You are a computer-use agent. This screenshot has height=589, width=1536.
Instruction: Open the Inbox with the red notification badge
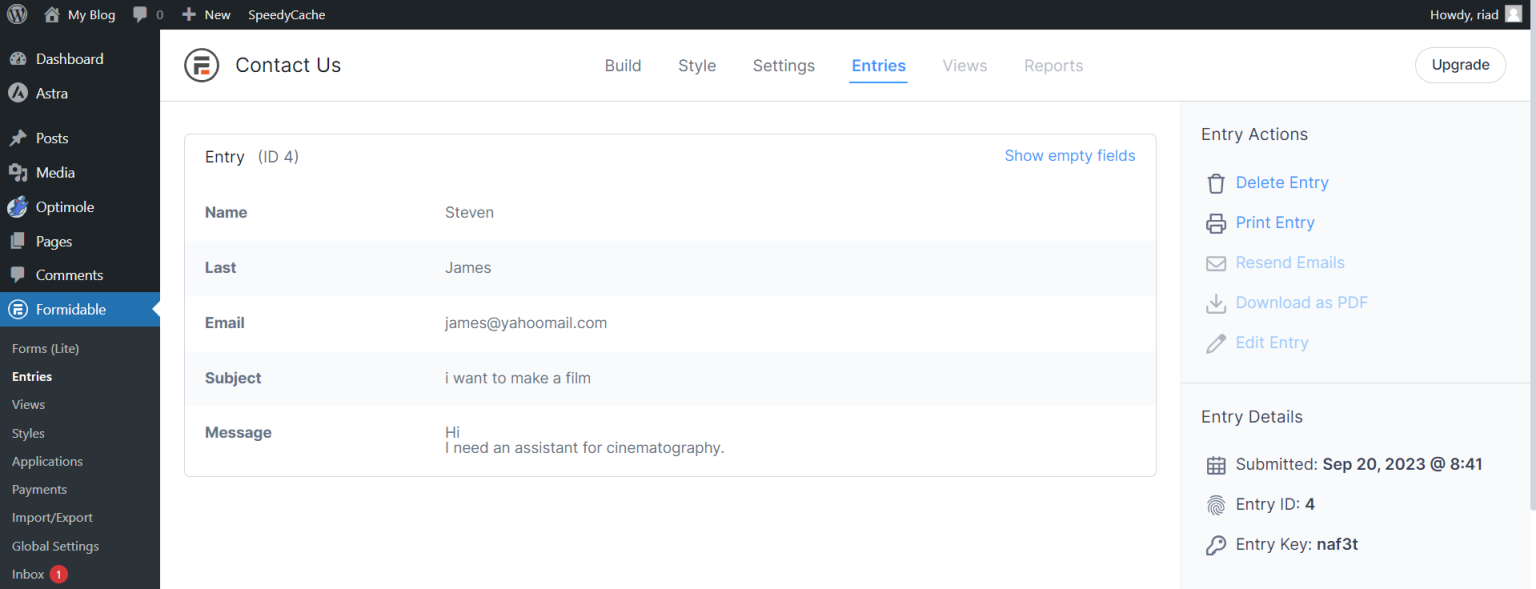(x=32, y=574)
